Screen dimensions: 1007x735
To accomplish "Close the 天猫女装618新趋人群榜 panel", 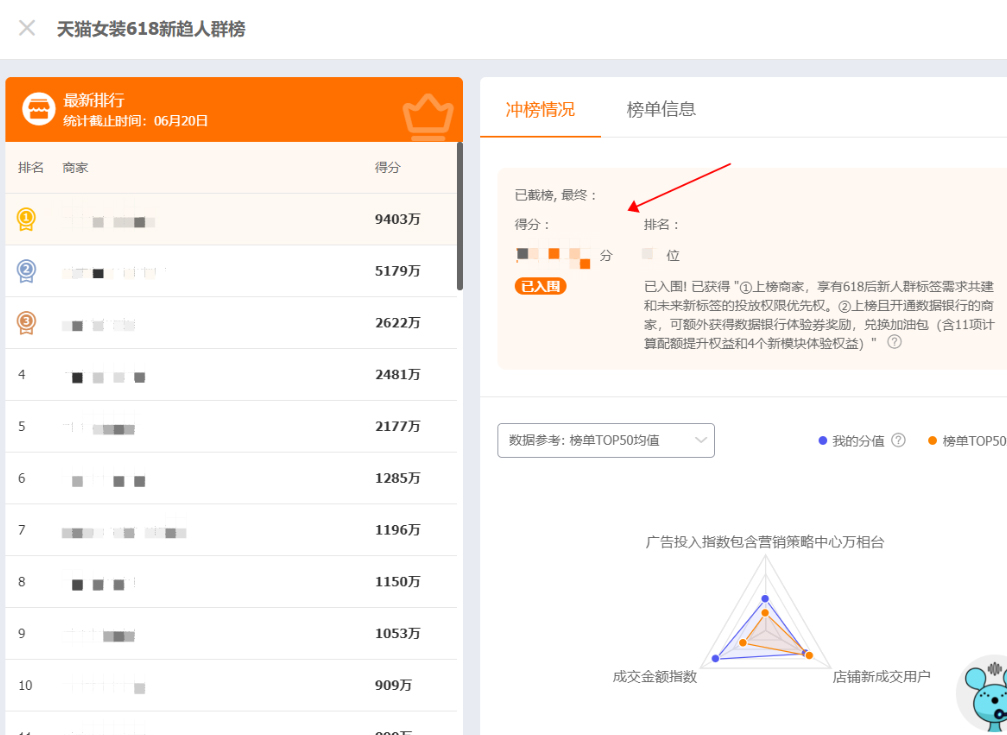I will pyautogui.click(x=26, y=28).
